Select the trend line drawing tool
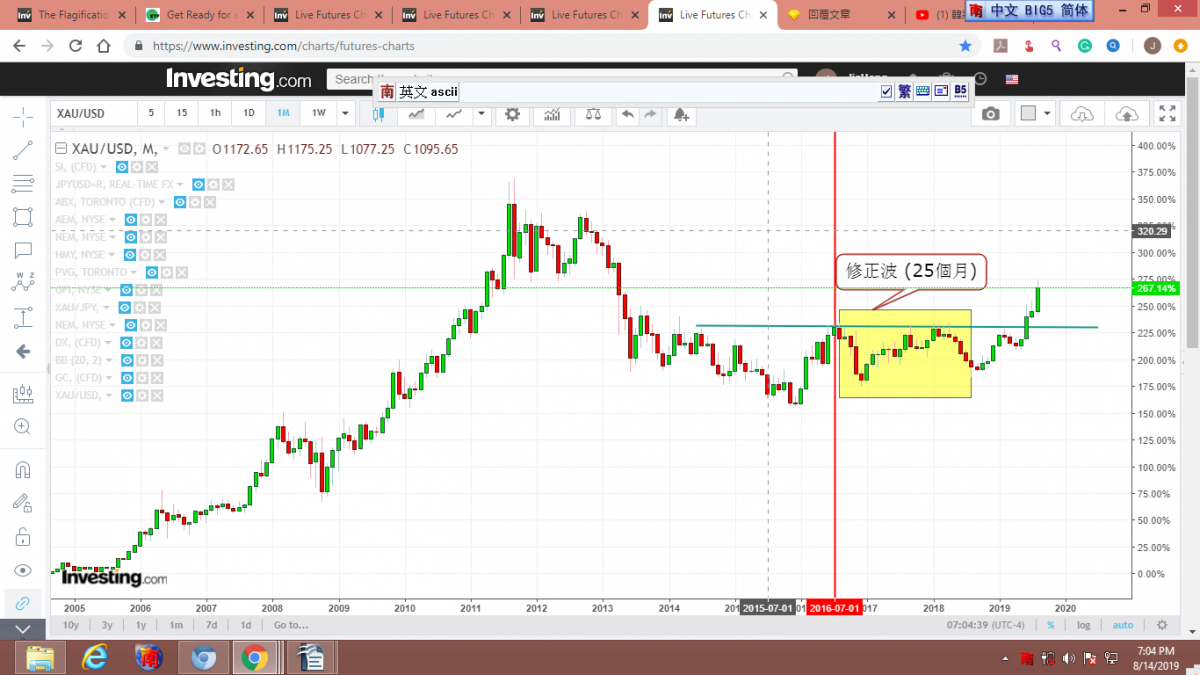This screenshot has width=1200, height=675. click(22, 150)
